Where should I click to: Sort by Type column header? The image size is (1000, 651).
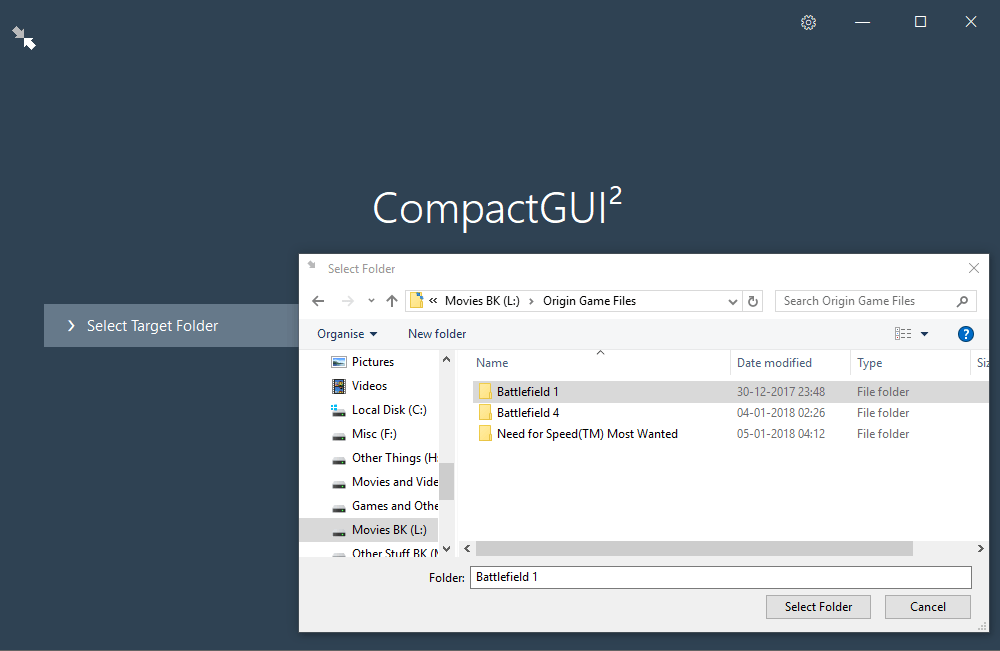tap(869, 363)
